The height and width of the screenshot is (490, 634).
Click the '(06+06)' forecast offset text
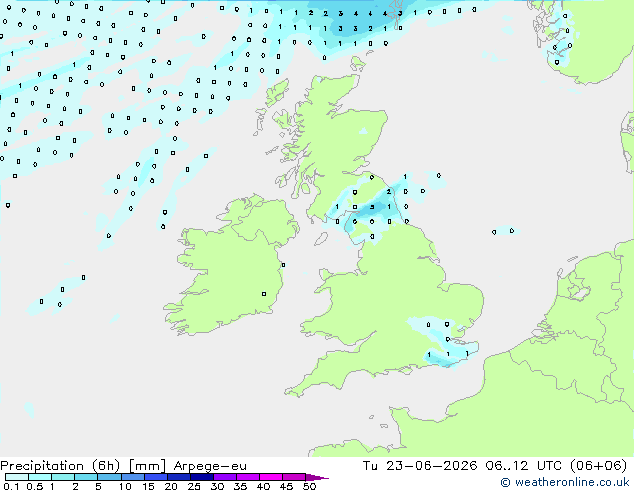598,466
